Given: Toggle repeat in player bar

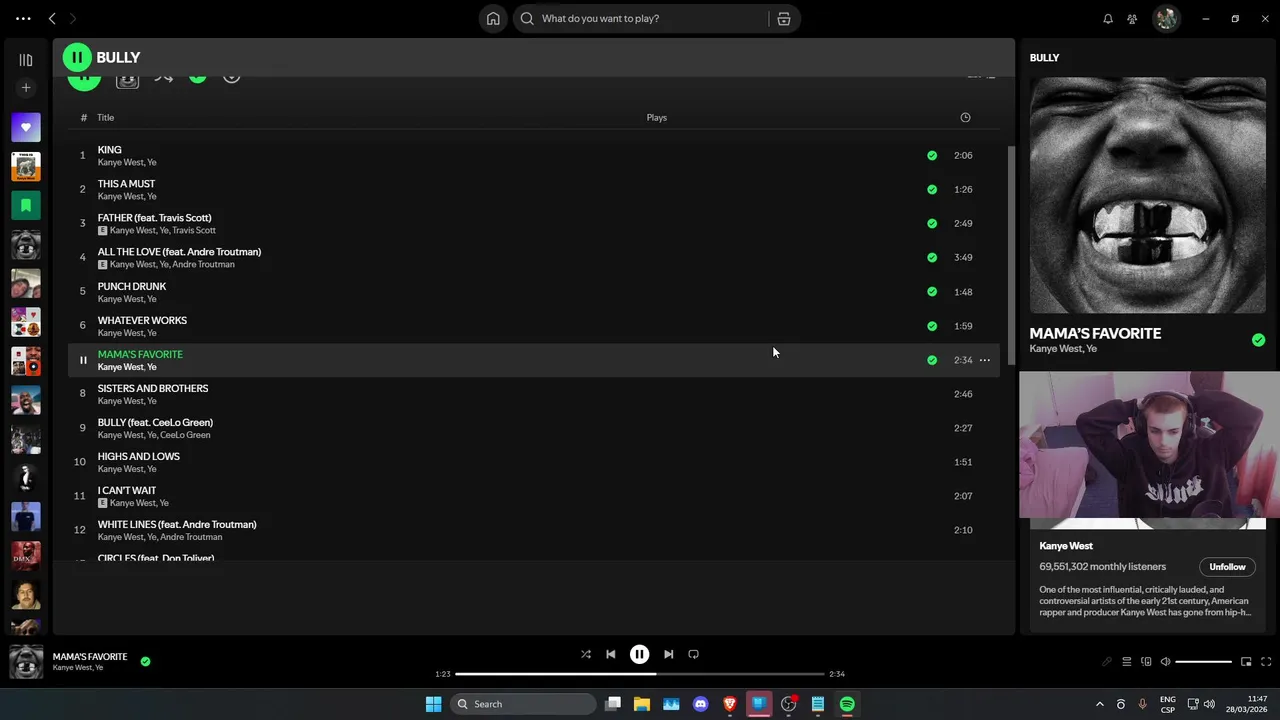Looking at the screenshot, I should pyautogui.click(x=694, y=654).
